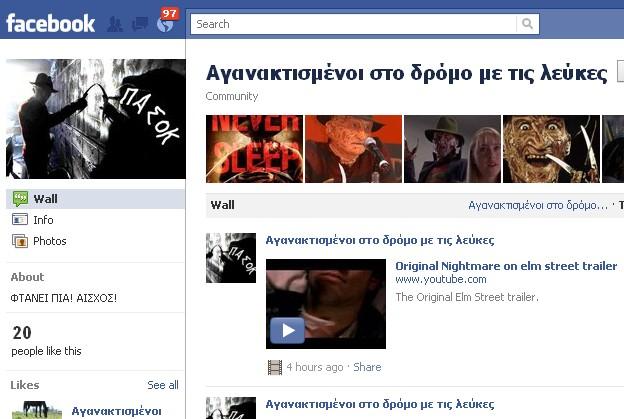Viewport: 624px width, 419px height.
Task: Open the Freddy with blonde woman thumbnail
Action: coord(452,149)
